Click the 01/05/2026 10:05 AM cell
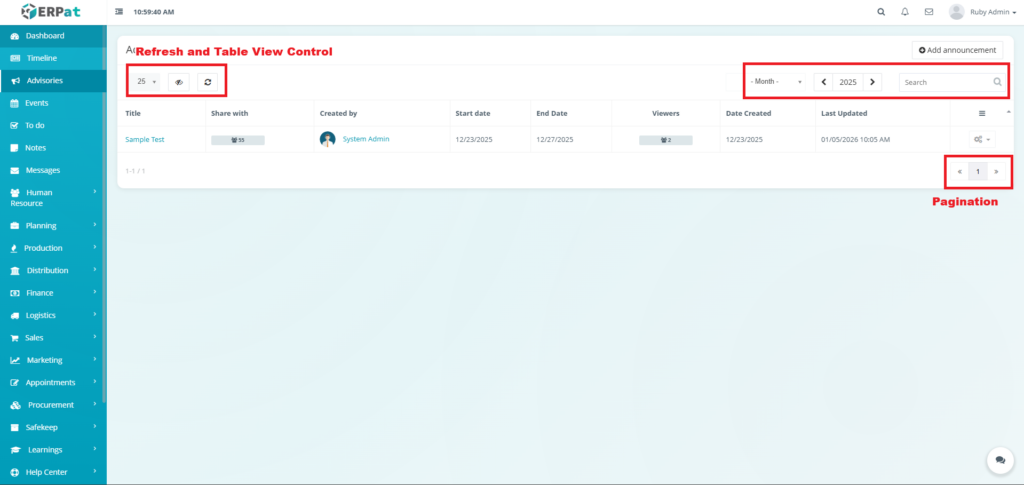The image size is (1024, 485). [856, 139]
